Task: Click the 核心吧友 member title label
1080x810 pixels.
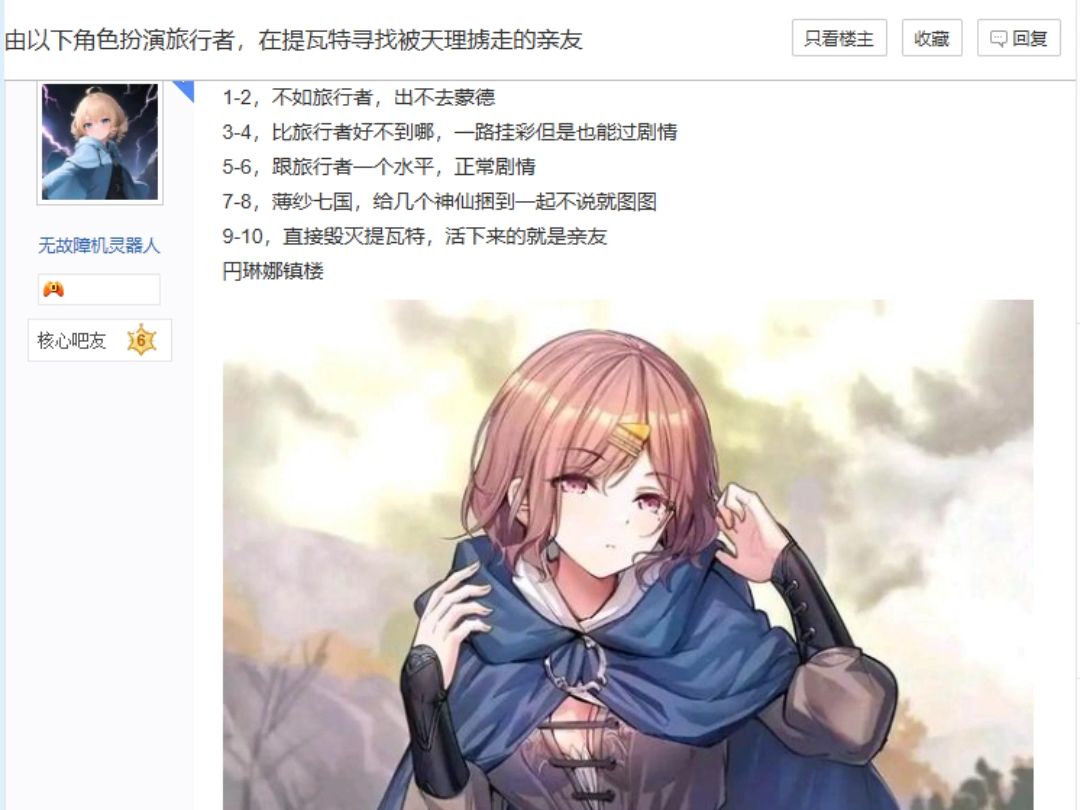Action: click(72, 340)
